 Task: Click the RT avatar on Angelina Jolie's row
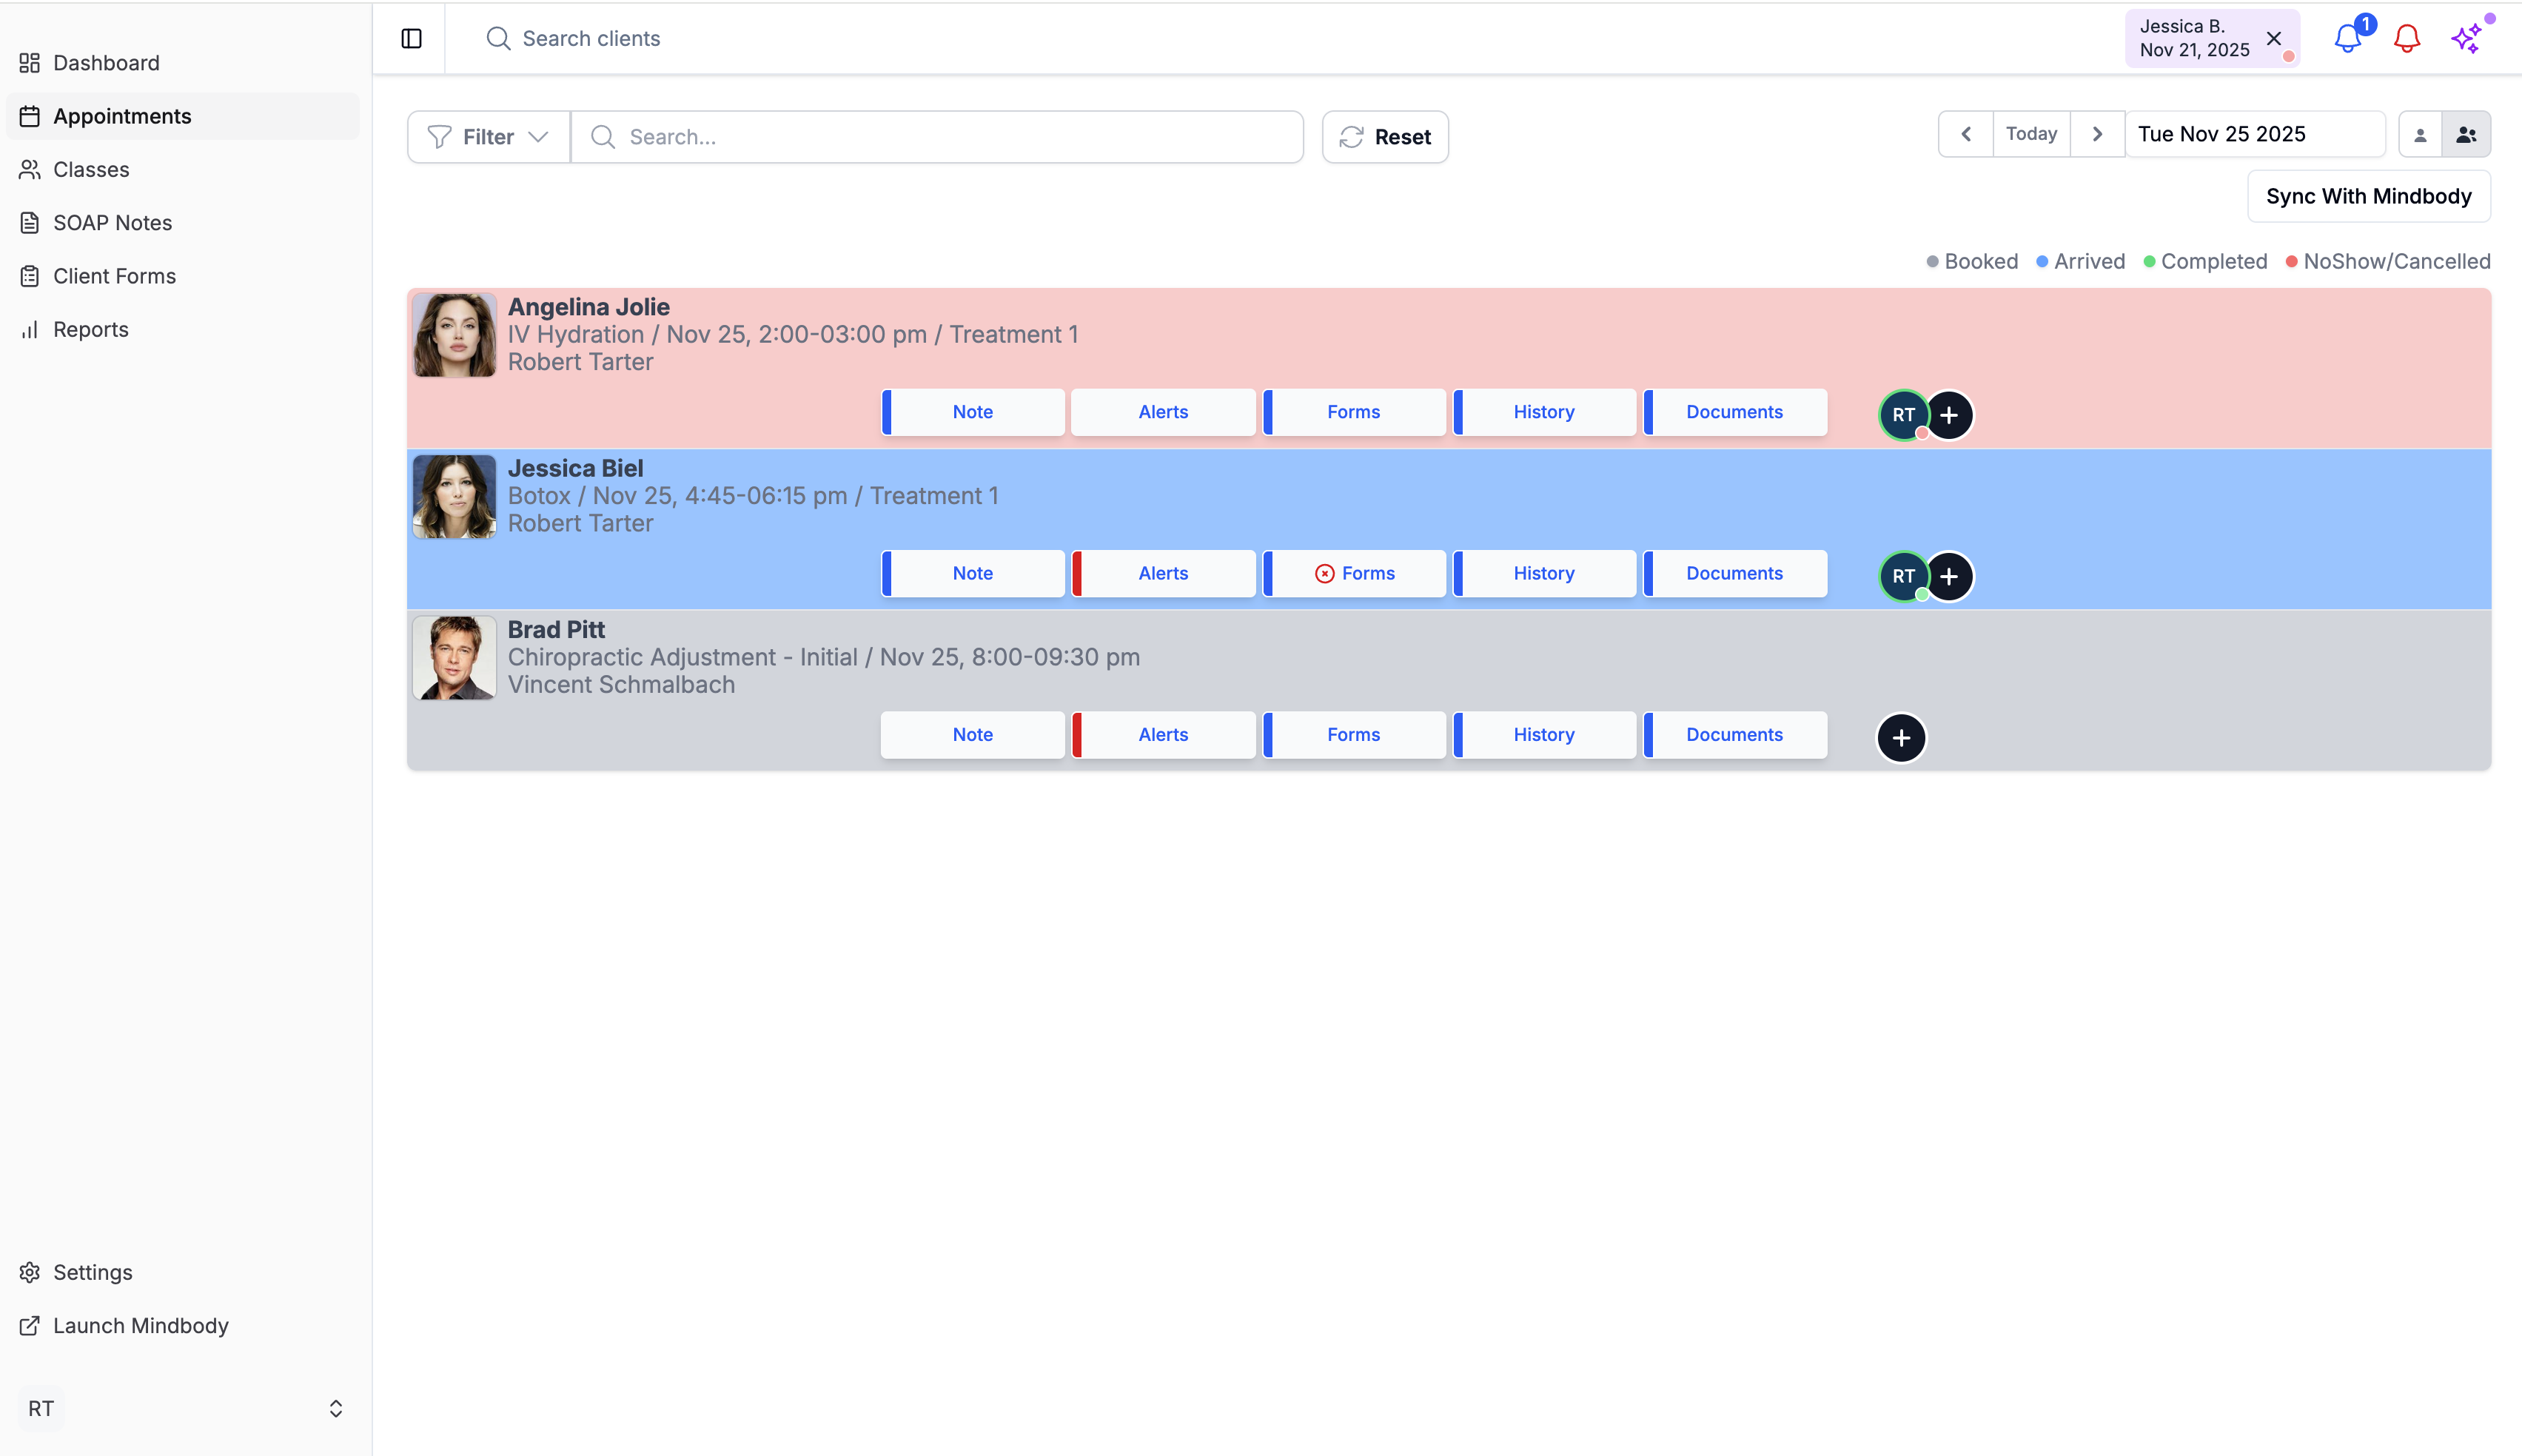[1903, 415]
